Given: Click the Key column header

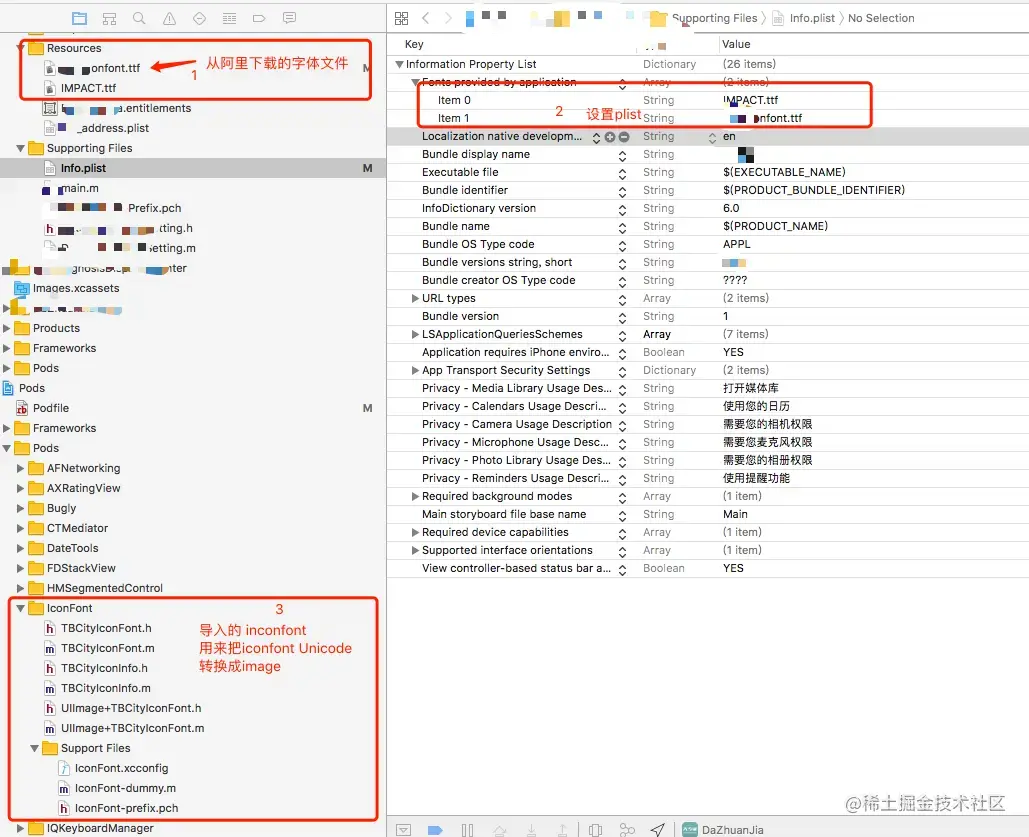Looking at the screenshot, I should pyautogui.click(x=414, y=44).
